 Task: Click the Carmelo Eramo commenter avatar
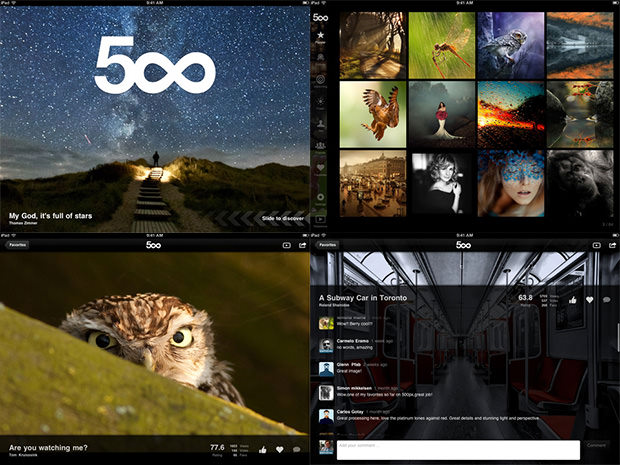coord(326,345)
